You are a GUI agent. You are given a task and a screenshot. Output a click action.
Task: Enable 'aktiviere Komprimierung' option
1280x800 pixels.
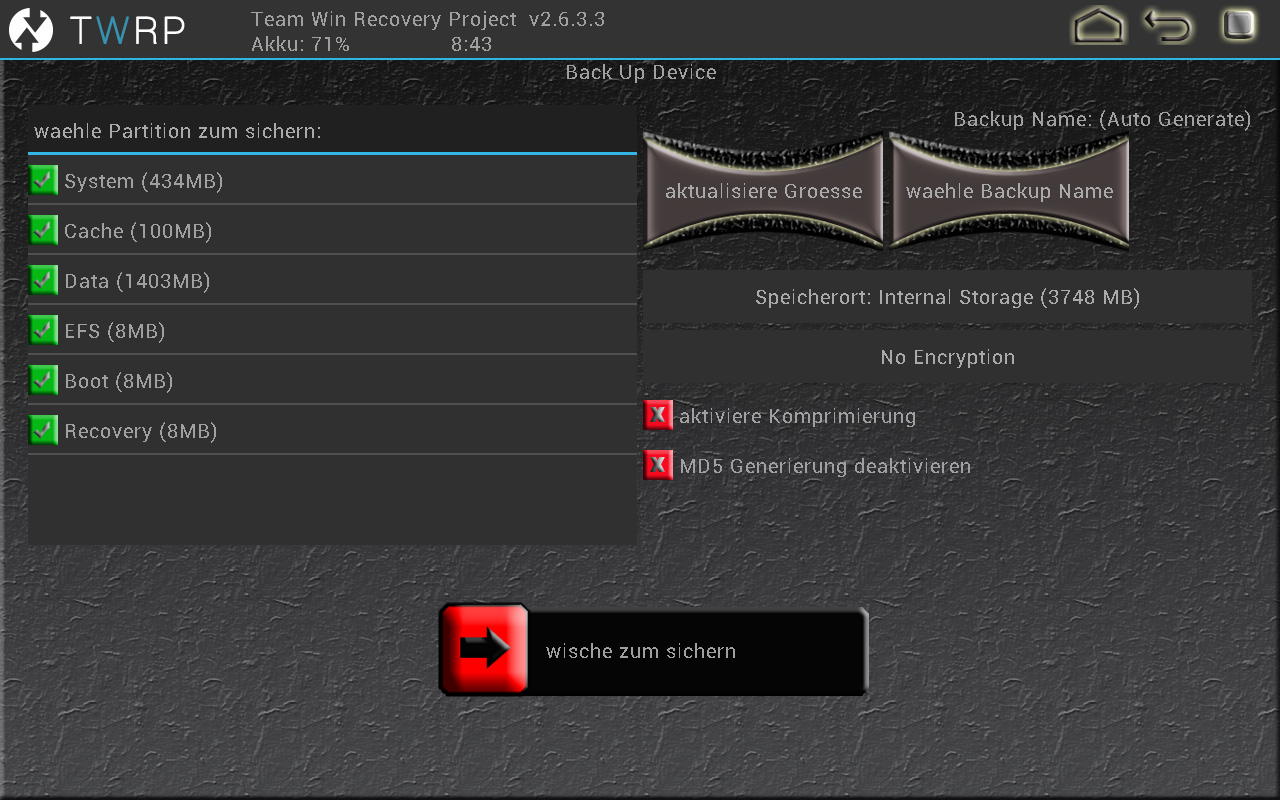point(658,416)
